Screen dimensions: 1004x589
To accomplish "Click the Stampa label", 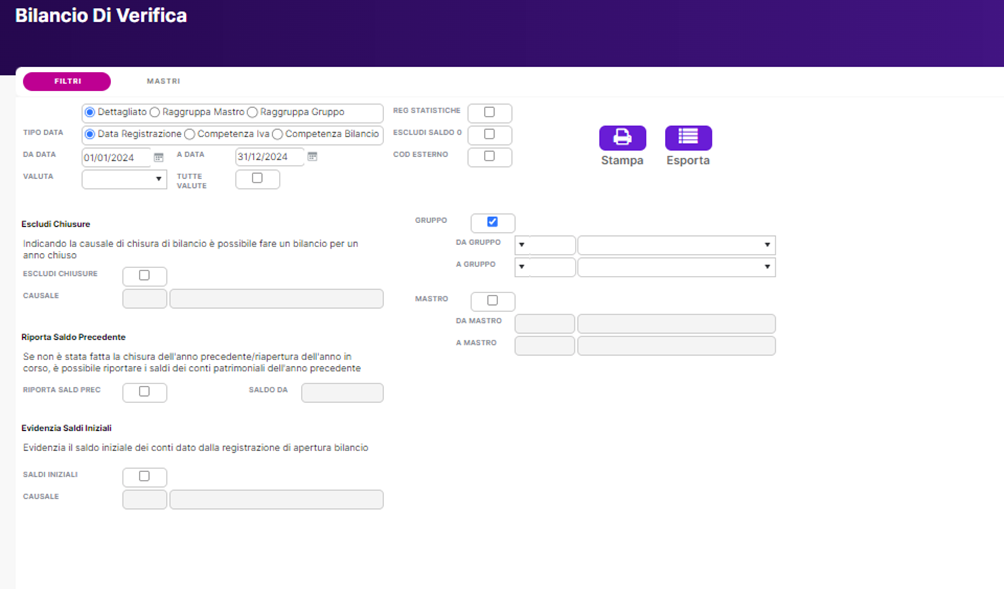I will click(622, 160).
